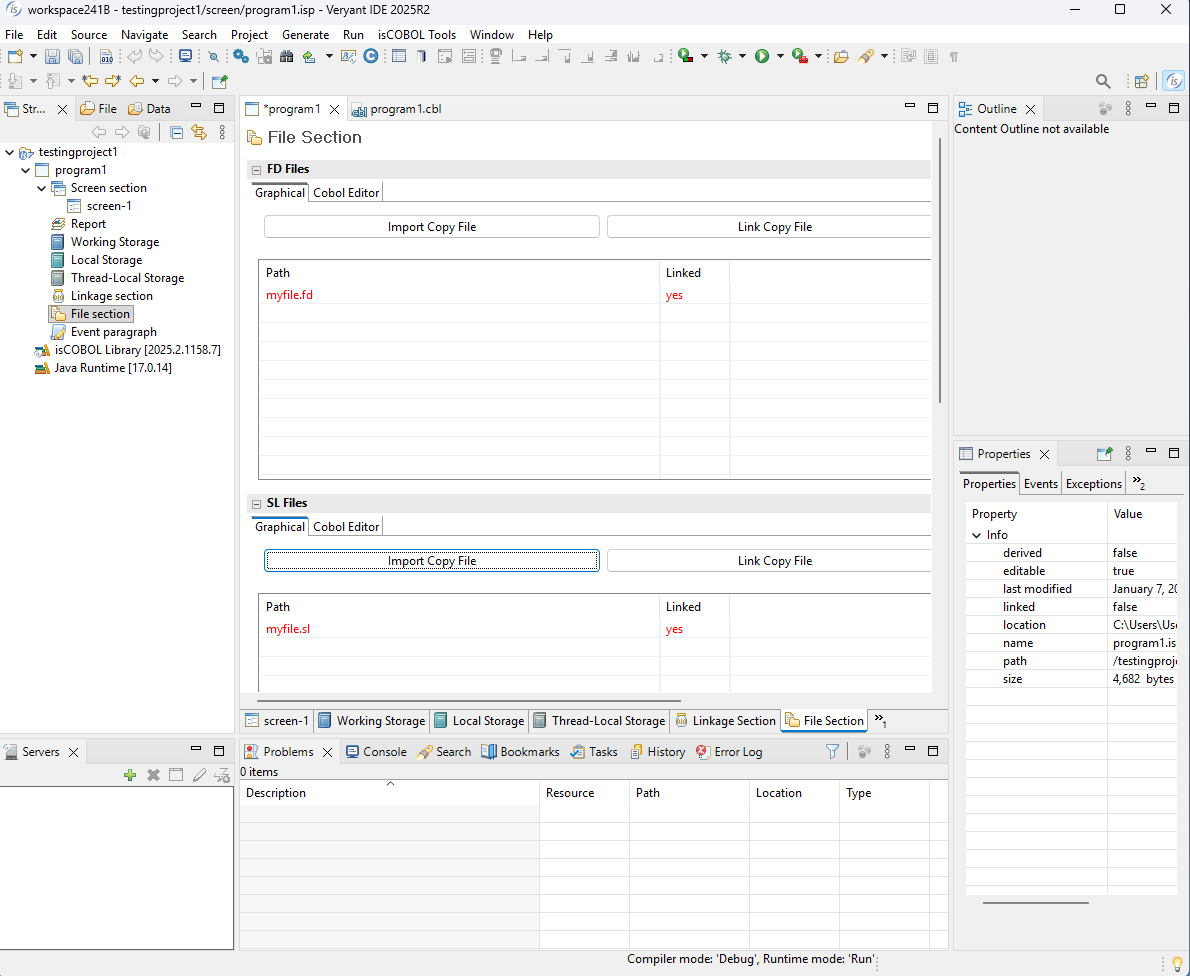Screen dimensions: 1190x976
Task: Click Import Copy File under SL Files
Action: click(431, 561)
